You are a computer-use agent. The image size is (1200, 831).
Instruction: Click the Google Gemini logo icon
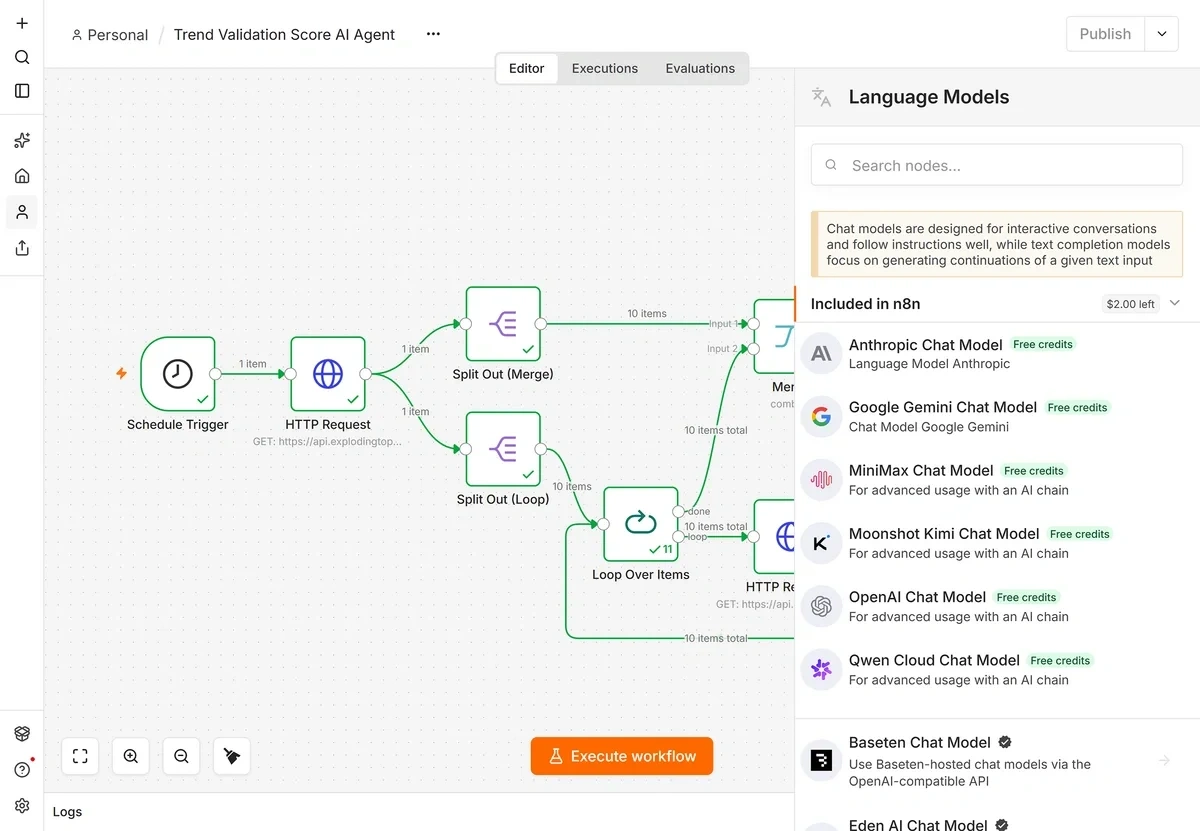click(x=821, y=417)
